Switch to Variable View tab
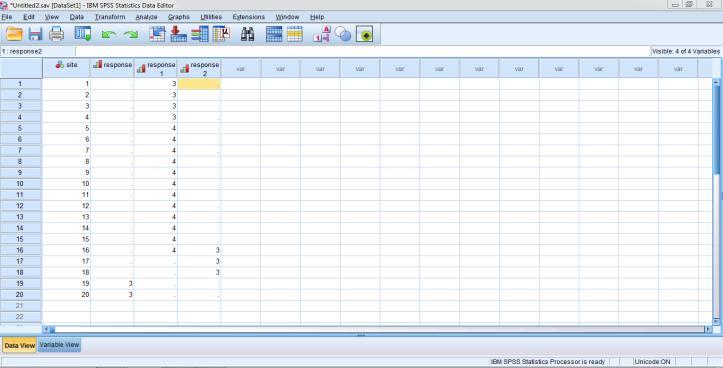Viewport: 723px width, 368px height. coord(59,345)
